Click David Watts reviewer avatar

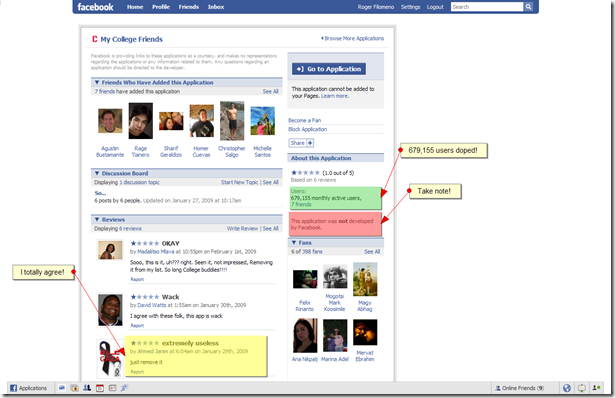tap(110, 310)
